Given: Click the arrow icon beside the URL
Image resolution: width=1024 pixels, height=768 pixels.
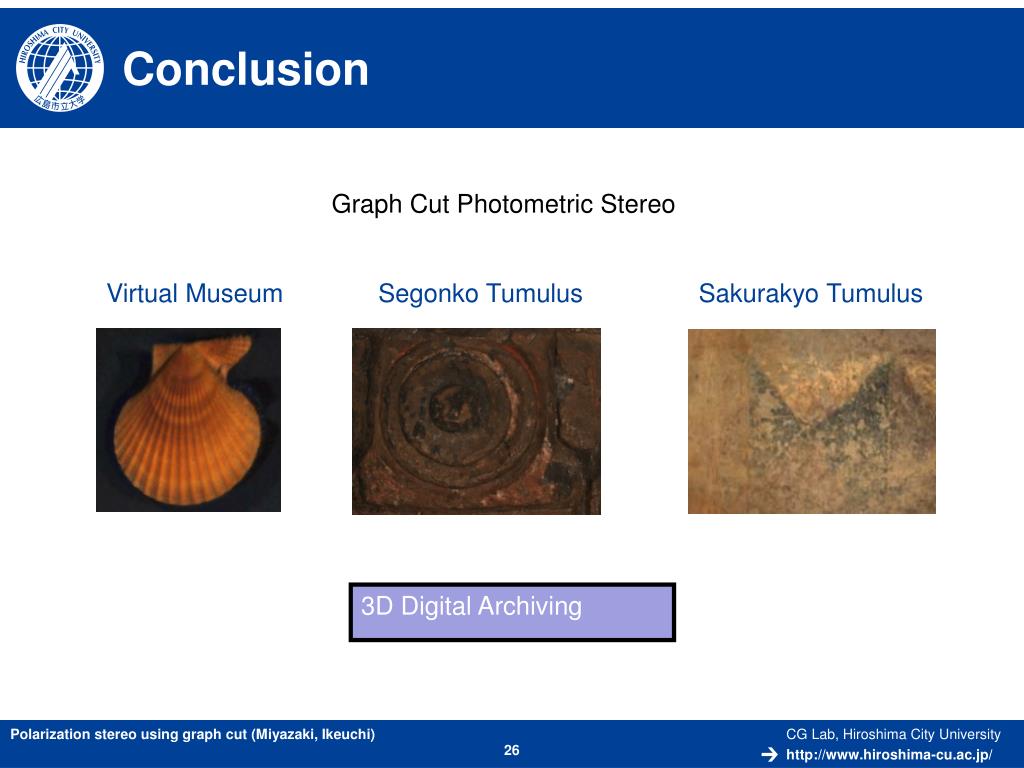Looking at the screenshot, I should click(x=769, y=755).
